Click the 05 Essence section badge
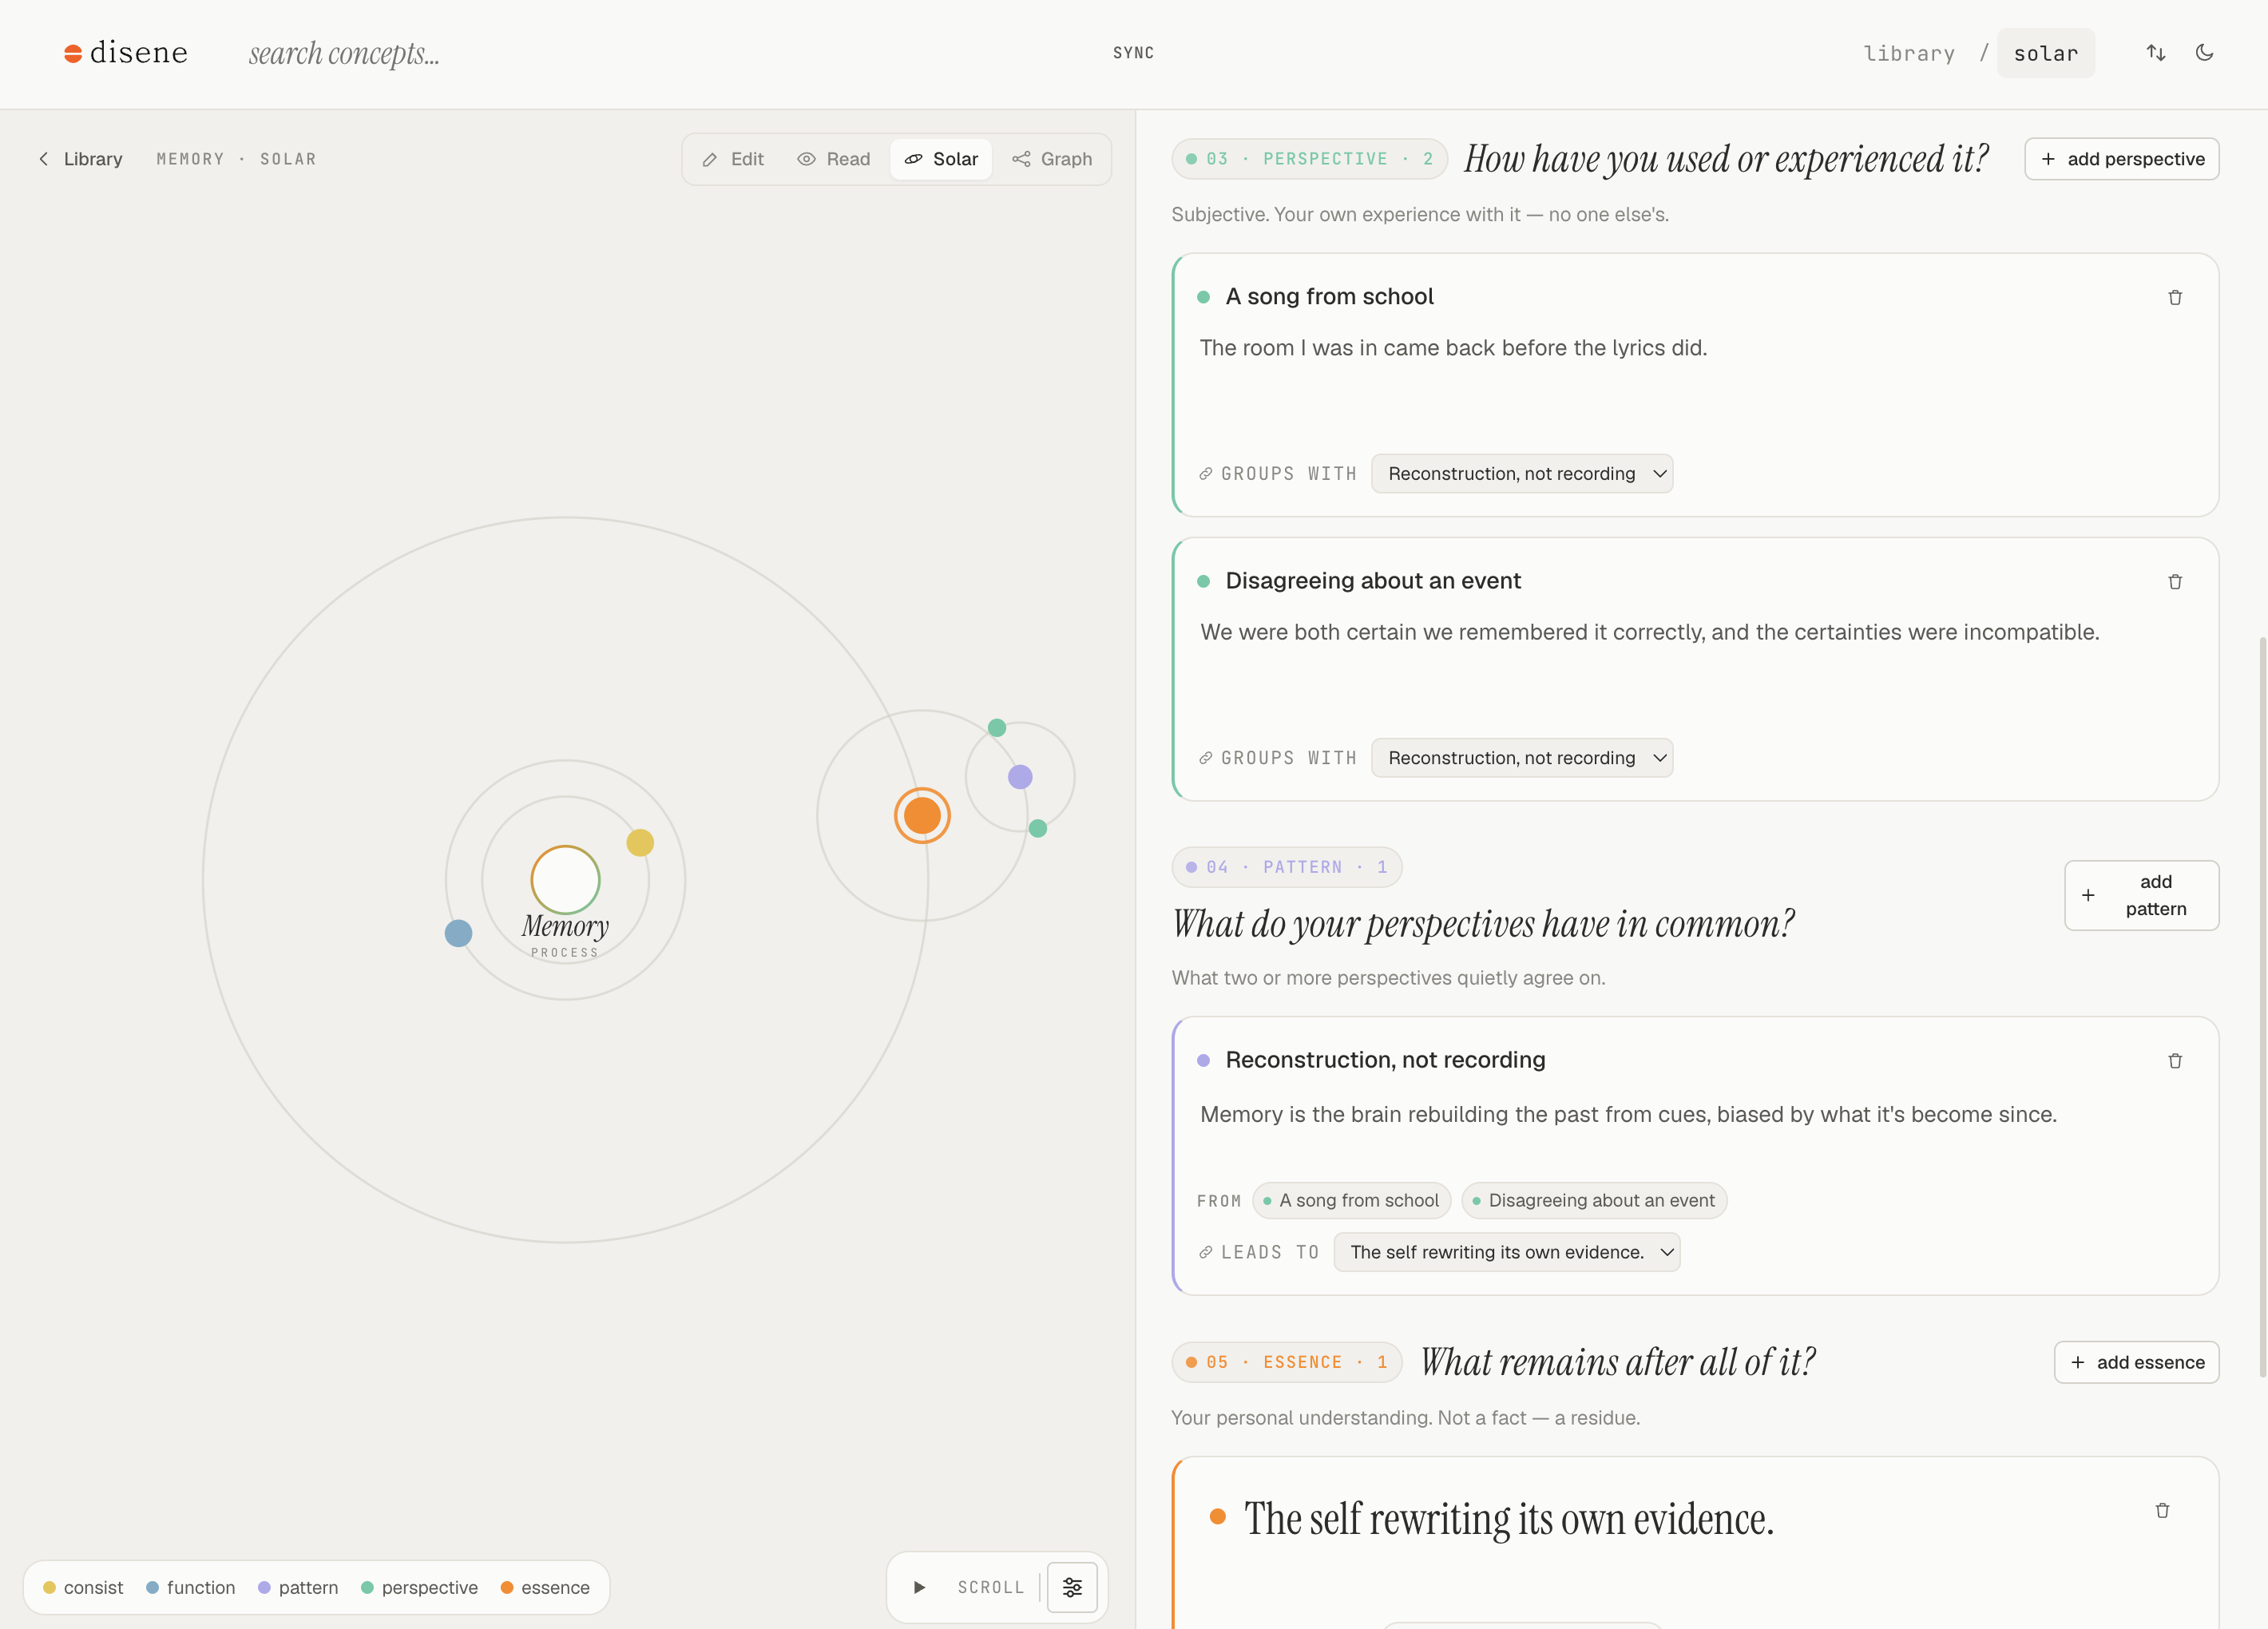 click(1286, 1362)
